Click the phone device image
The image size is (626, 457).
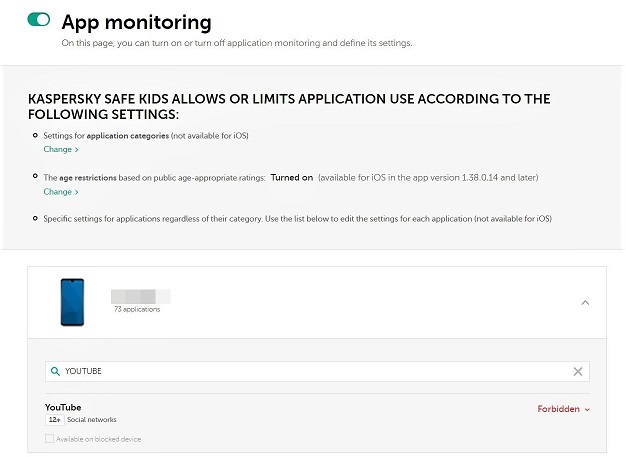click(x=72, y=302)
